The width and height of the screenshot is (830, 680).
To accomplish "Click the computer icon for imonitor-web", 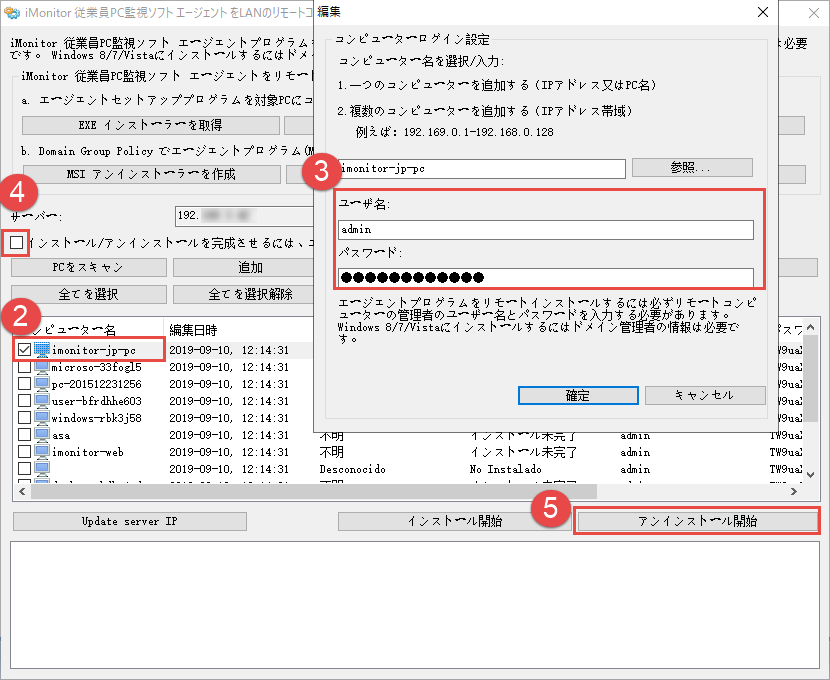I will tap(42, 451).
